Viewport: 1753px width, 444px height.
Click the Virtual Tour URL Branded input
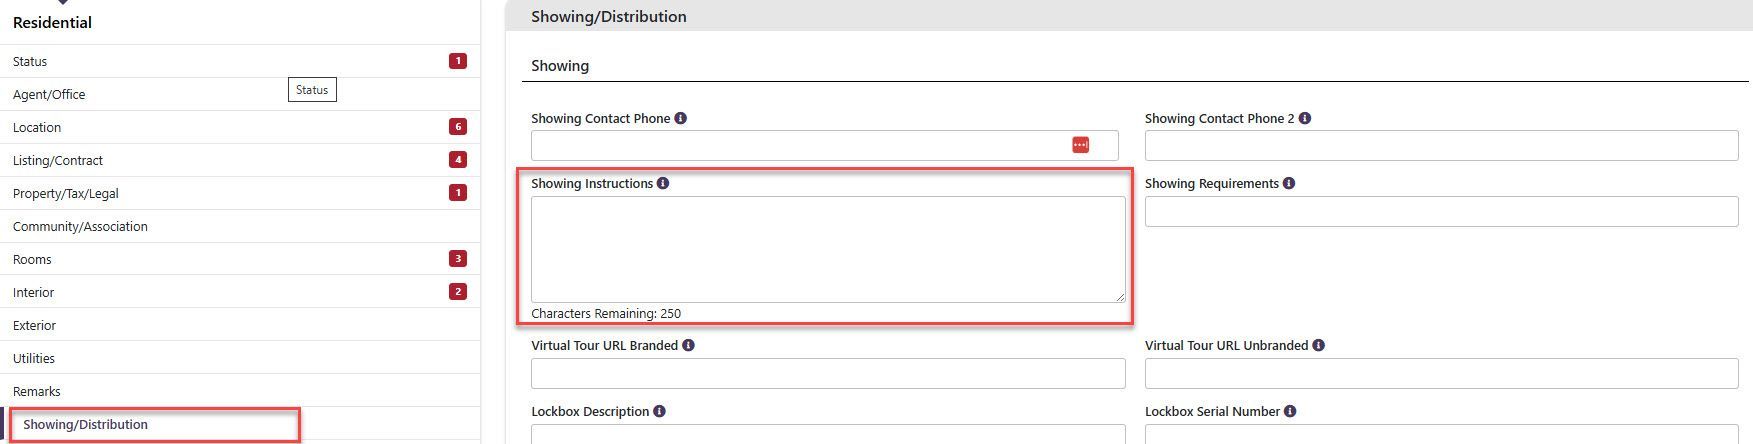click(827, 373)
